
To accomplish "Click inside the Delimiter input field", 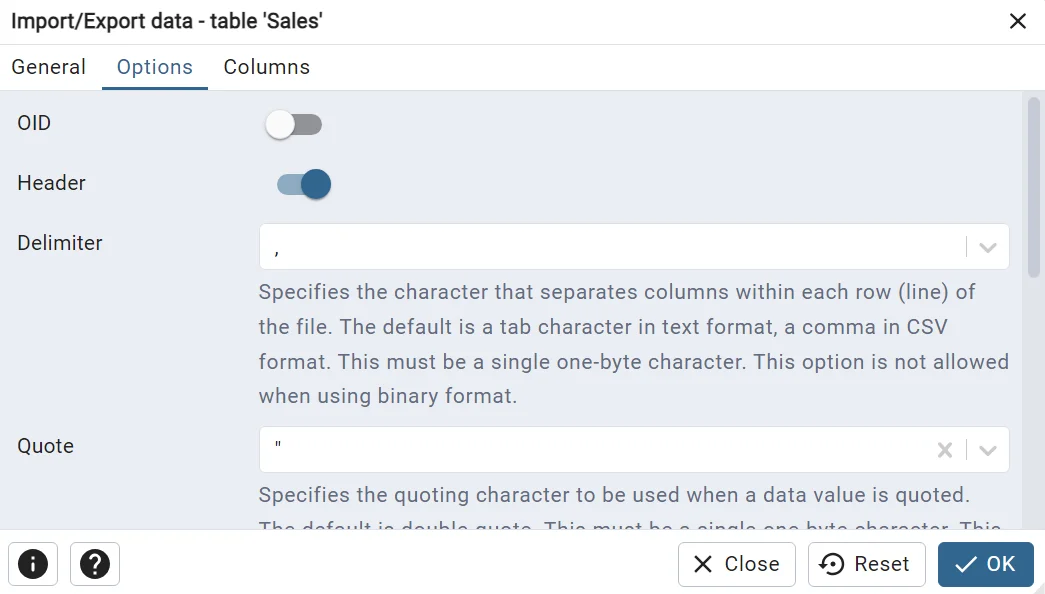I will click(610, 247).
